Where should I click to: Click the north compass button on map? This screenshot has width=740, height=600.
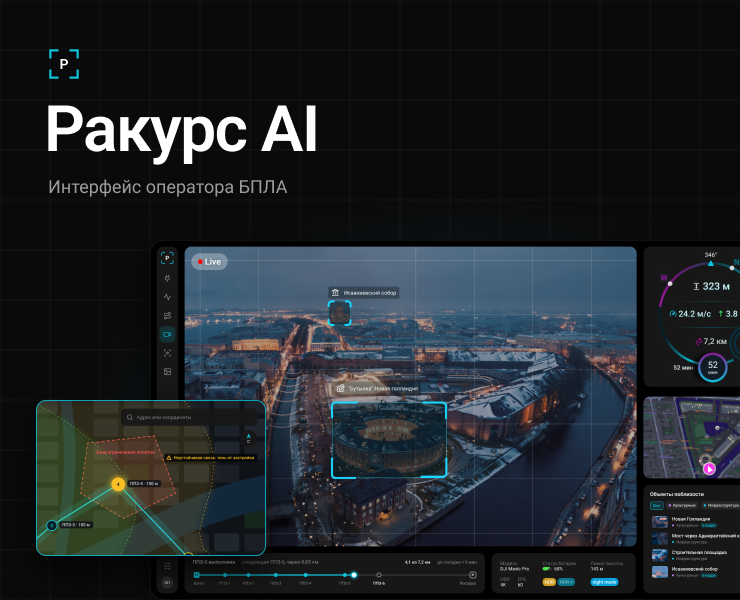pos(249,438)
